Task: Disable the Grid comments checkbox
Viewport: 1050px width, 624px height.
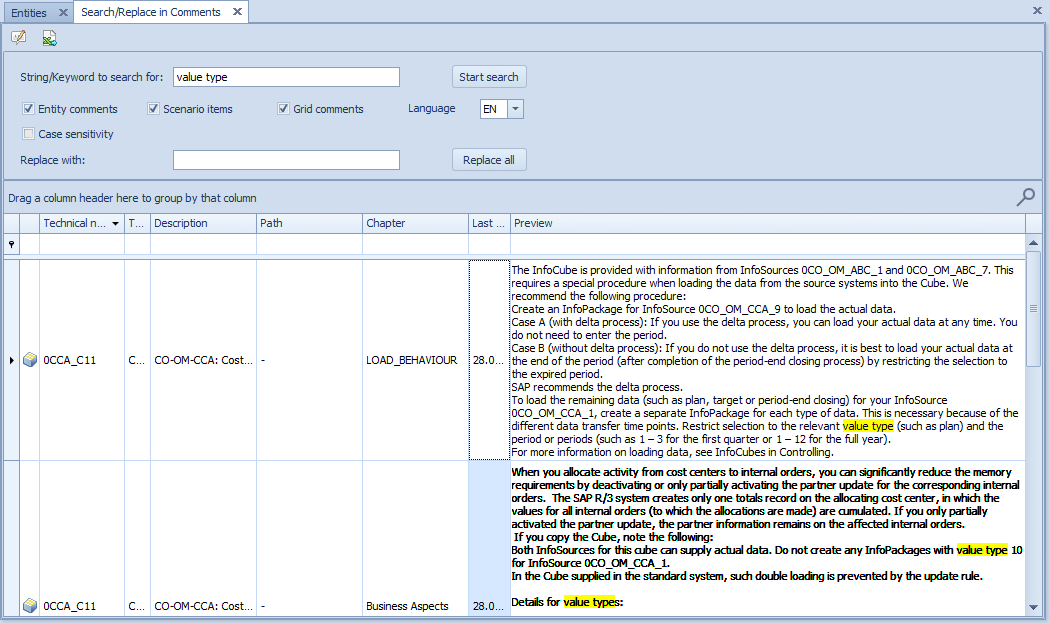Action: (284, 109)
